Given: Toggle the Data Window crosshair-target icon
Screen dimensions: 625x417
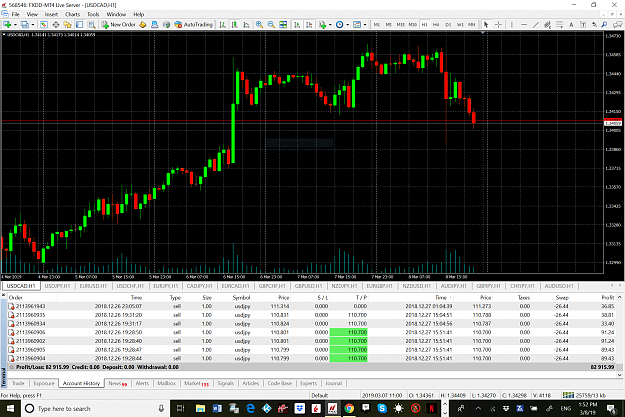Looking at the screenshot, I should [x=56, y=25].
